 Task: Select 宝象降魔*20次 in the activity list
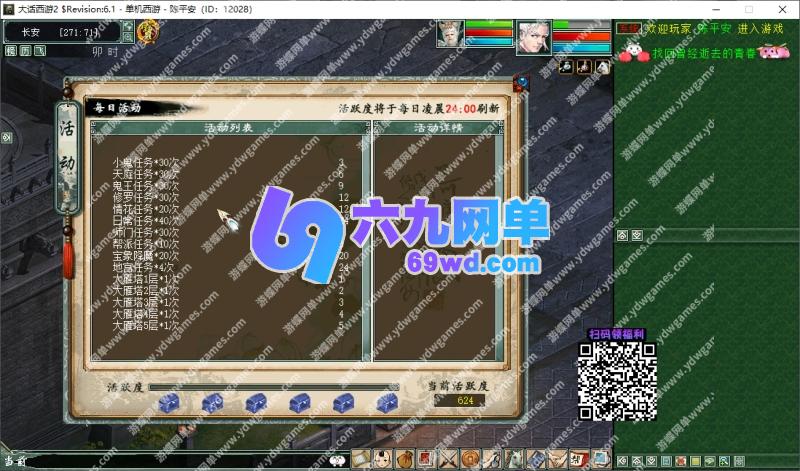pos(146,256)
